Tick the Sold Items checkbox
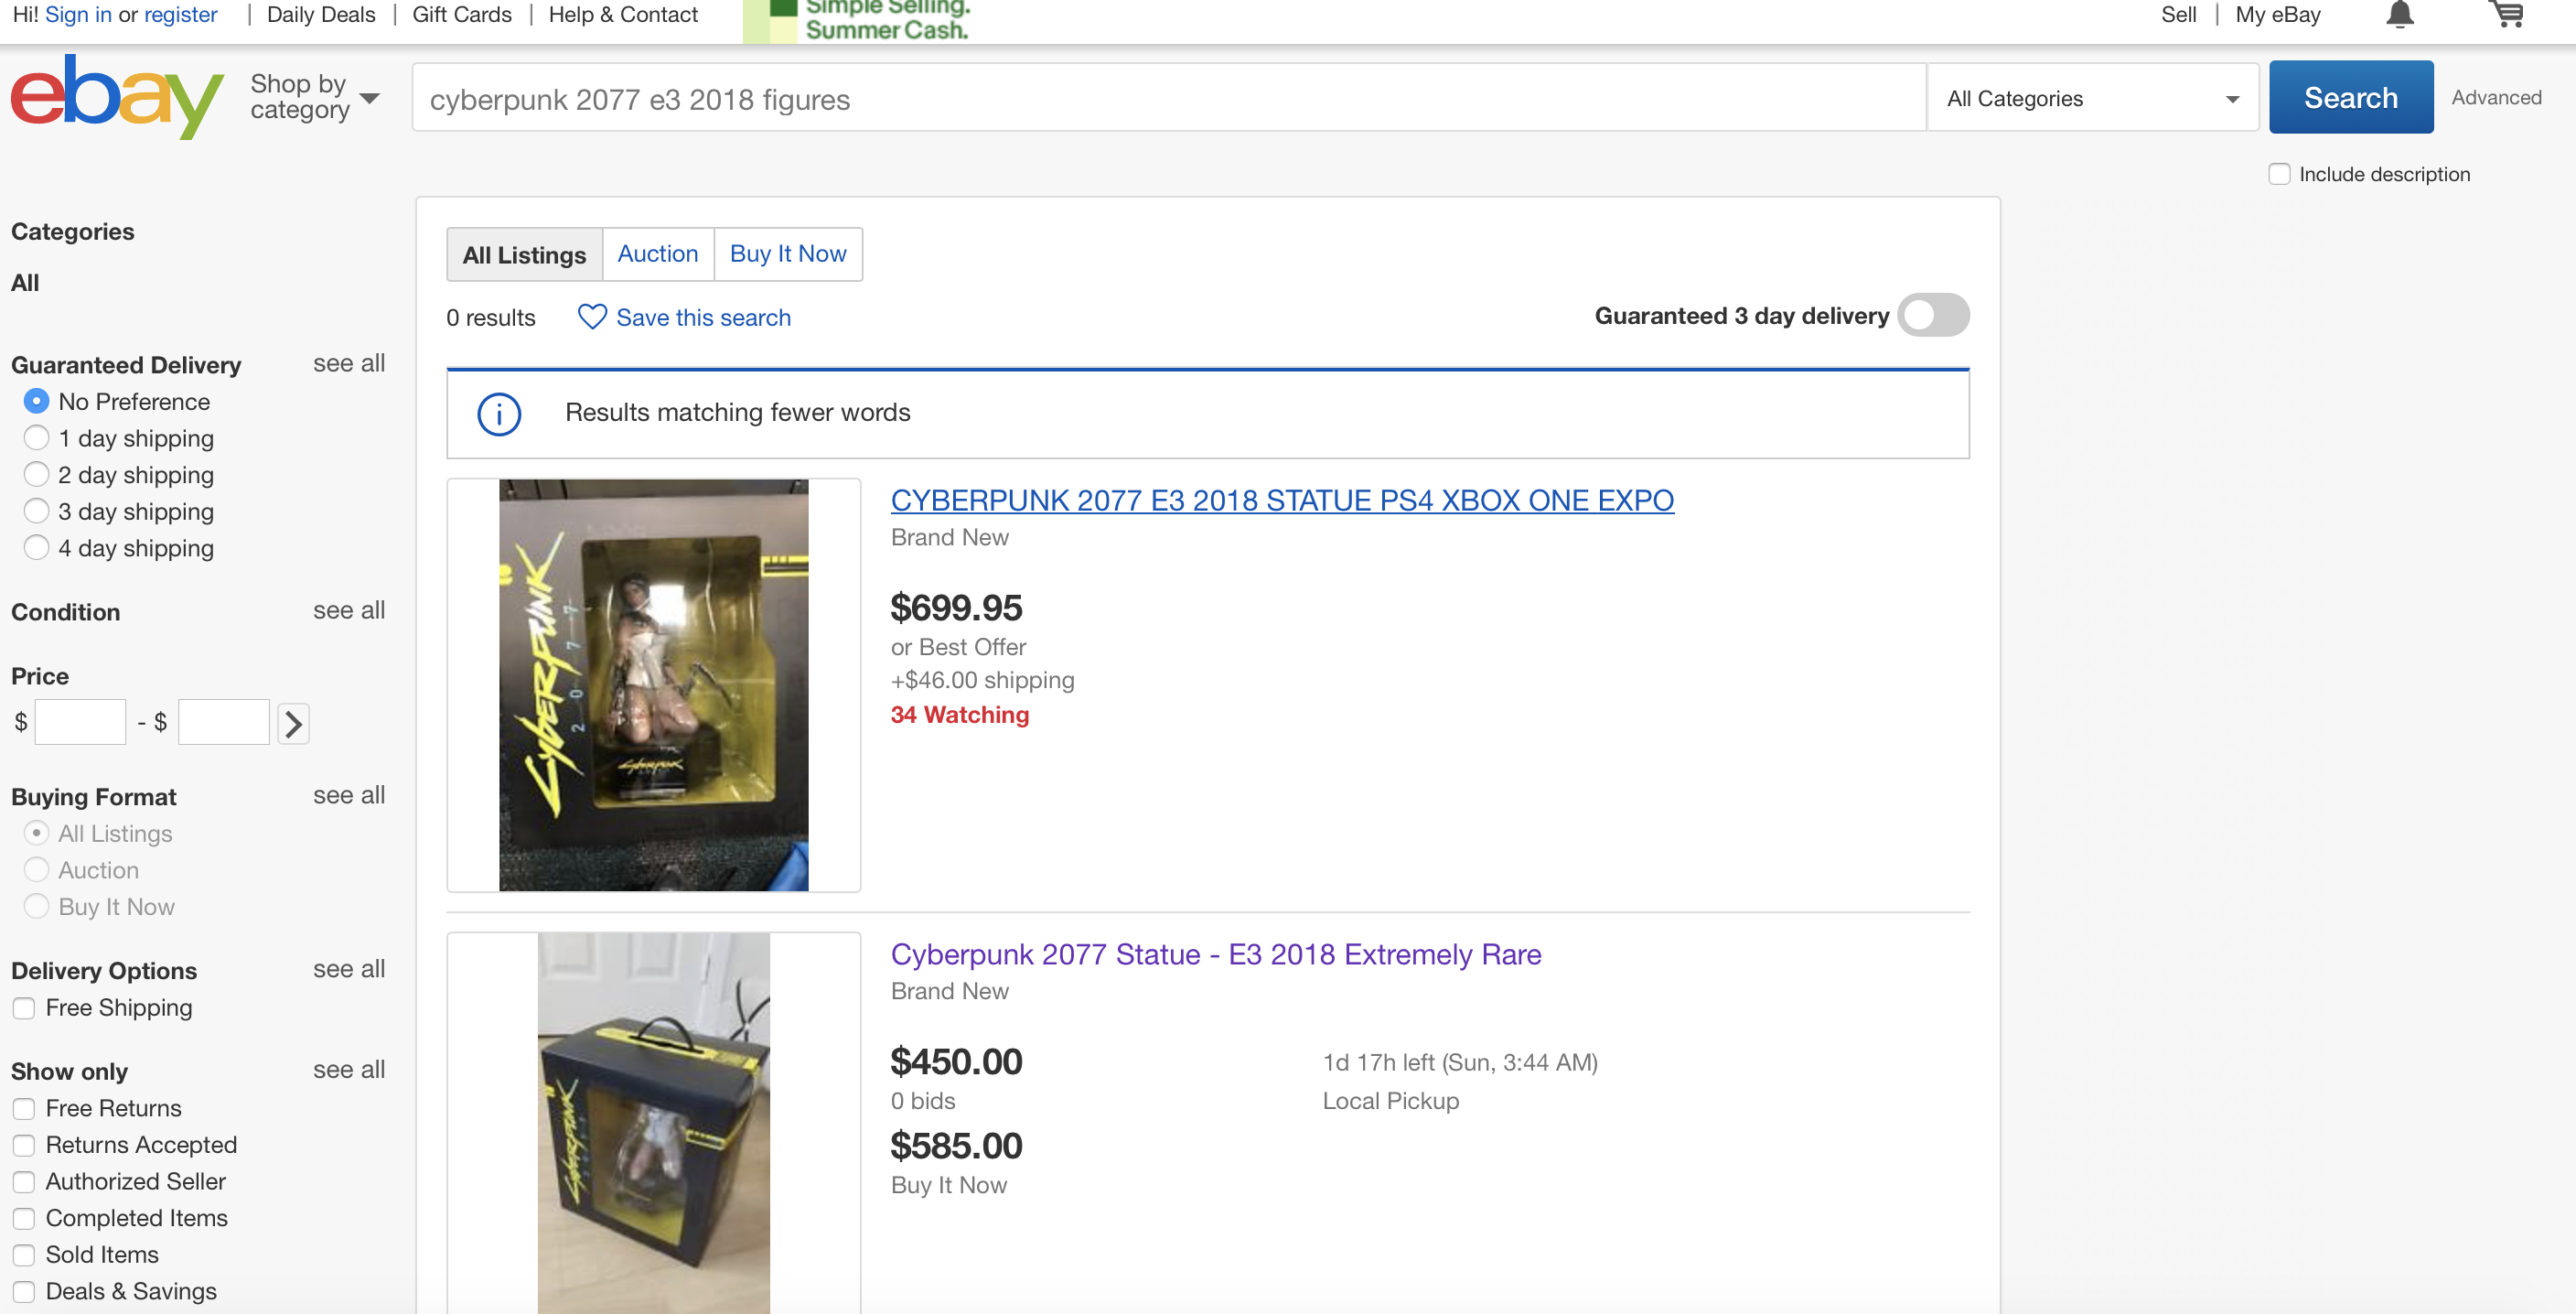 (x=24, y=1255)
